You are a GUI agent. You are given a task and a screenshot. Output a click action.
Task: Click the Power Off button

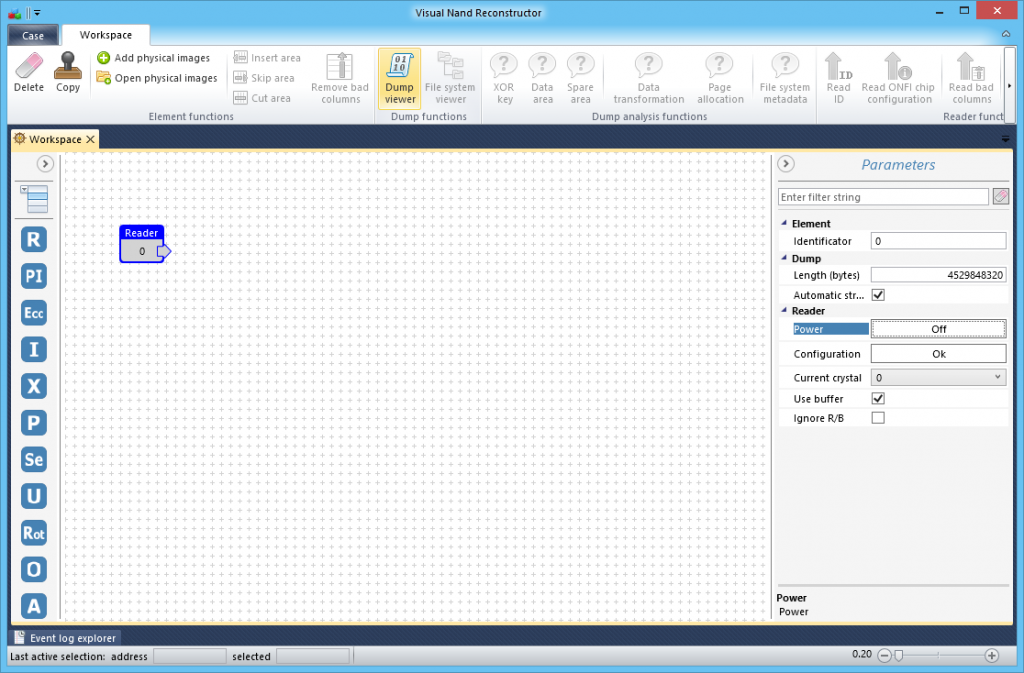point(938,329)
